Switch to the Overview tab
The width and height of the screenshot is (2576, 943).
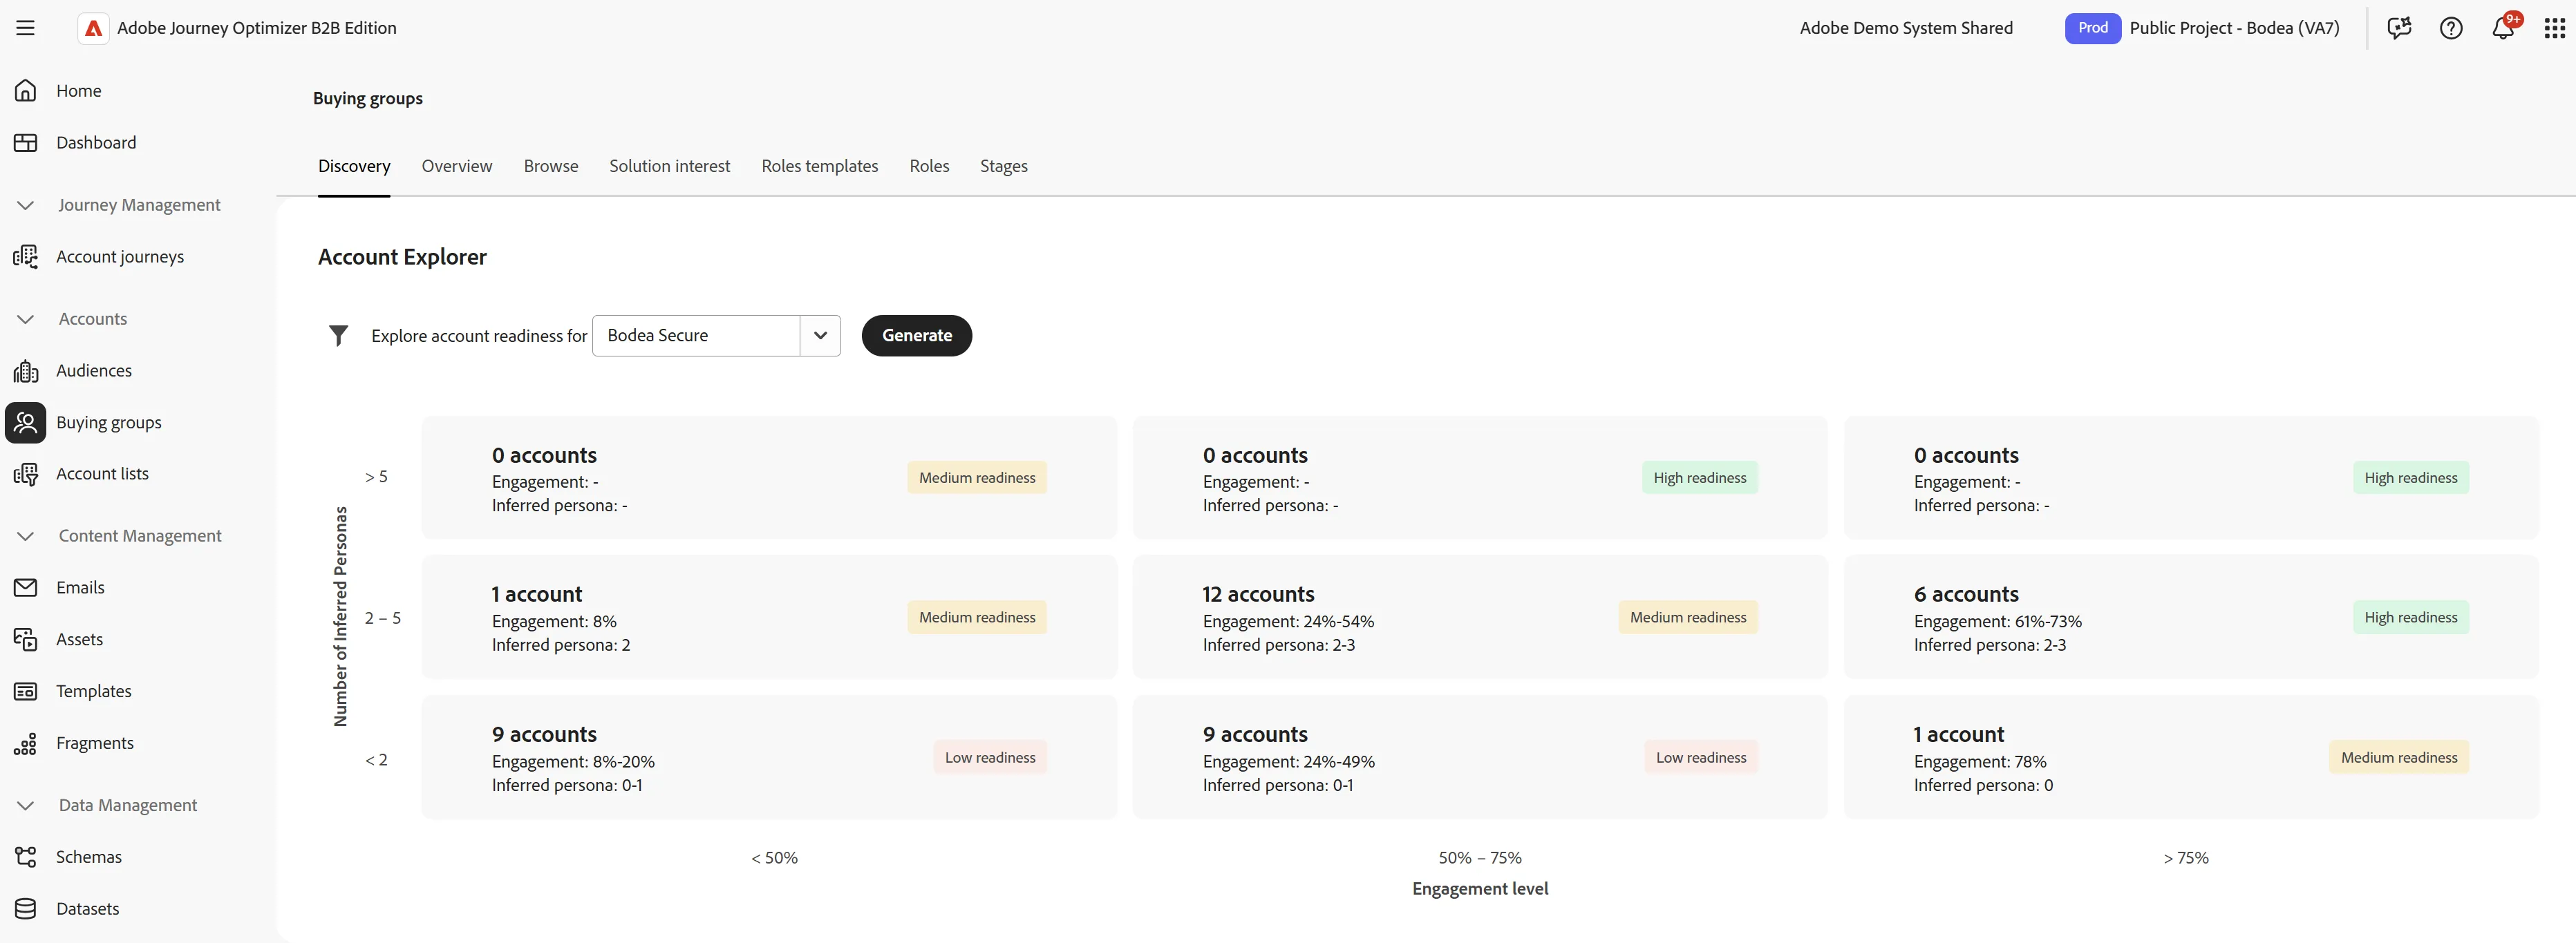(x=457, y=166)
